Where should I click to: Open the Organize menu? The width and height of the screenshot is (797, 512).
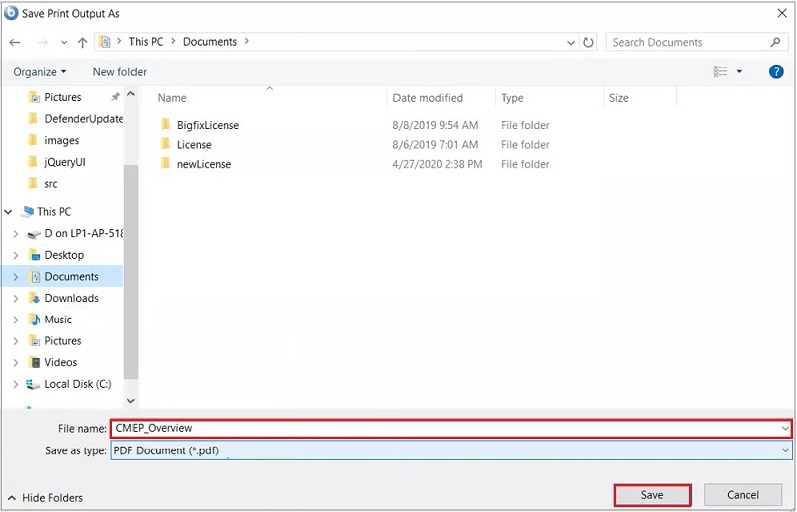(x=40, y=72)
